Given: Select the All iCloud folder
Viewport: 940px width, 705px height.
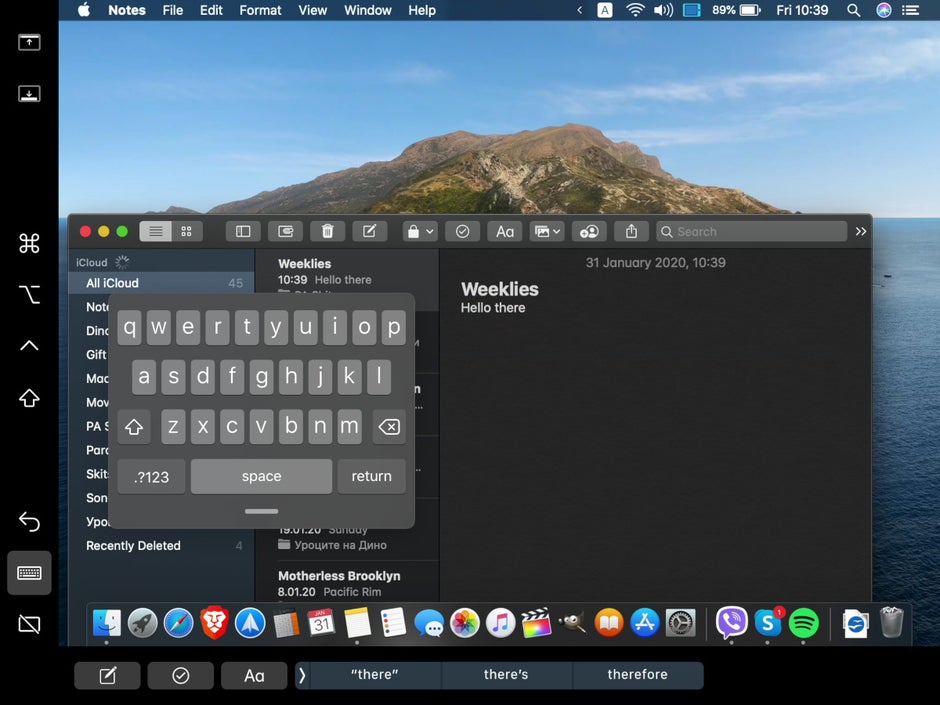Looking at the screenshot, I should (162, 283).
